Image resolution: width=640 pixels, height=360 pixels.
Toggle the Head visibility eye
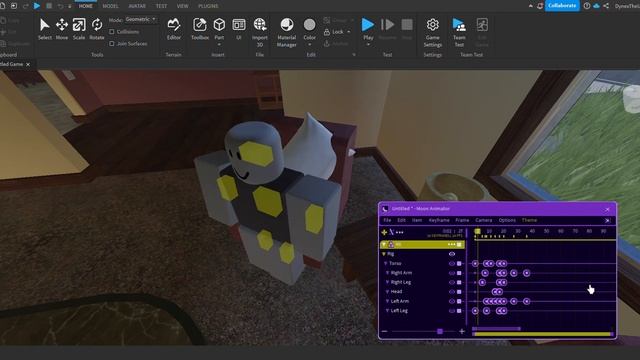452,292
